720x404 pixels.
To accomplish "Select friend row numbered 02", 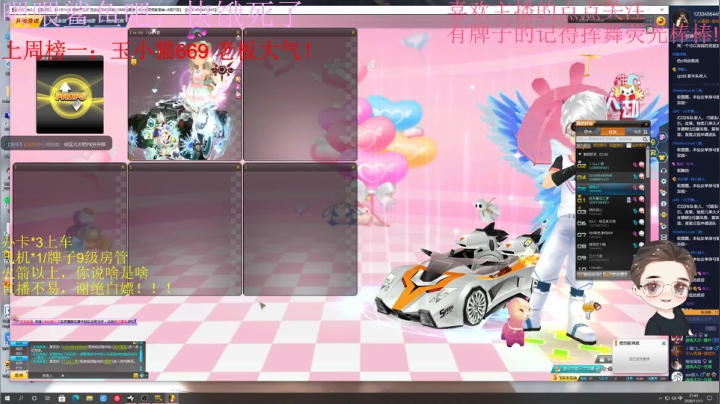I will [611, 165].
